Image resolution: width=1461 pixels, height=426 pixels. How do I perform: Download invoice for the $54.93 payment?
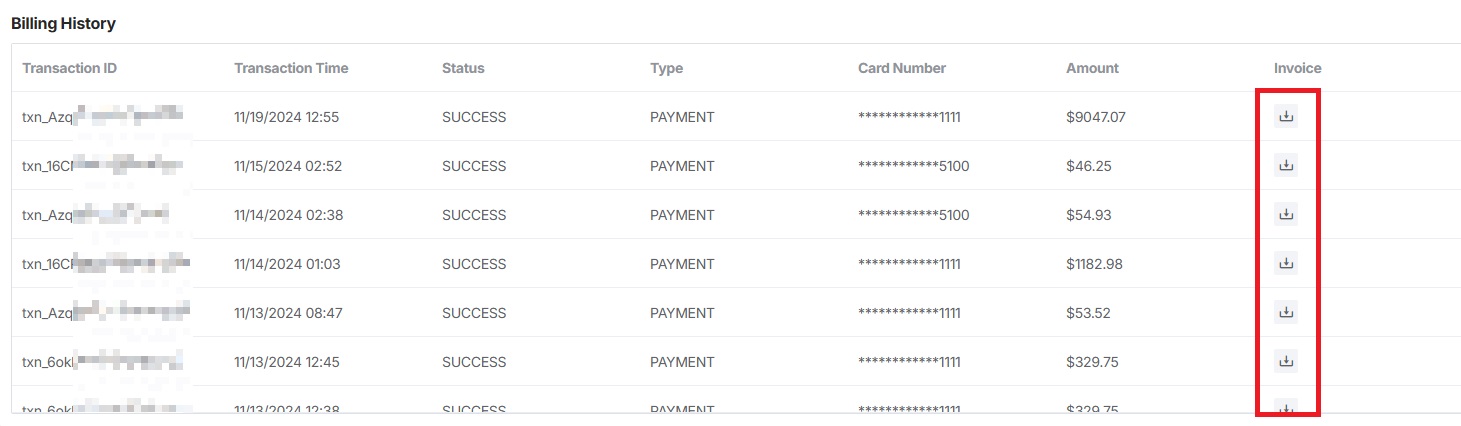click(1286, 215)
